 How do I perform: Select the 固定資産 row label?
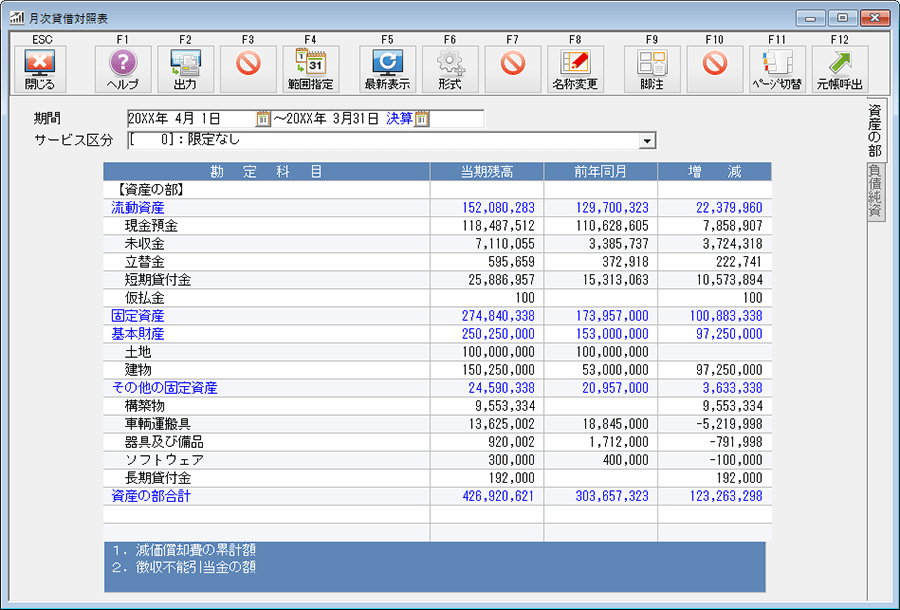click(x=138, y=316)
